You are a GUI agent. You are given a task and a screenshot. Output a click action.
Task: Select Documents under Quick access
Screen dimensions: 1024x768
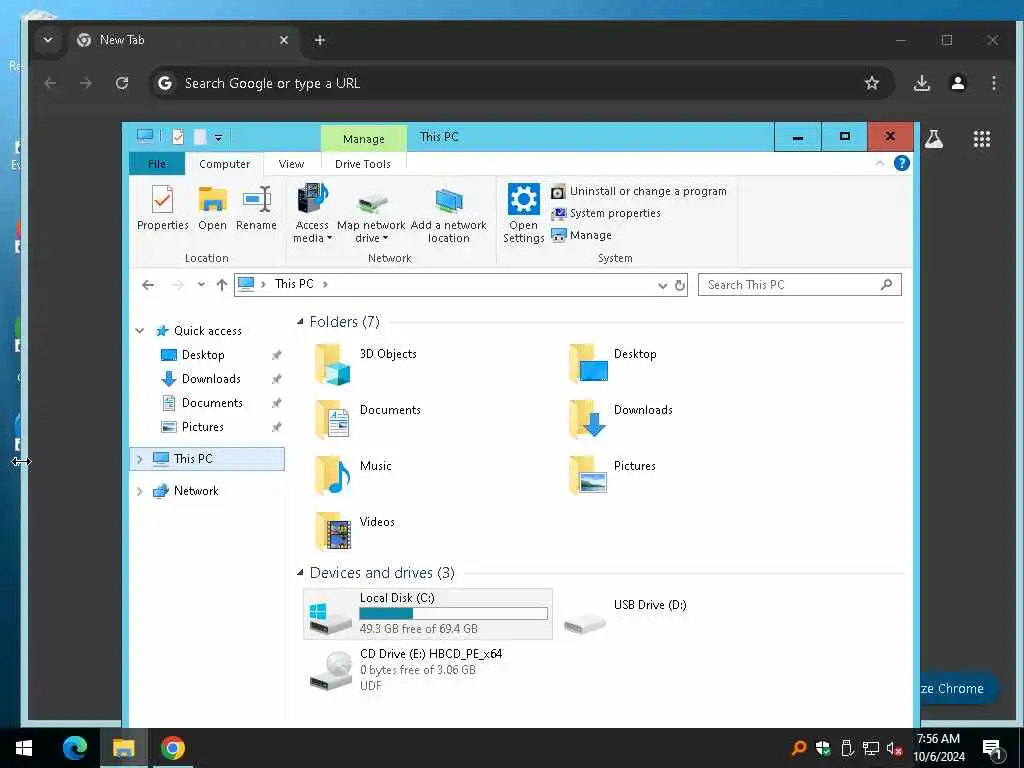[x=212, y=403]
